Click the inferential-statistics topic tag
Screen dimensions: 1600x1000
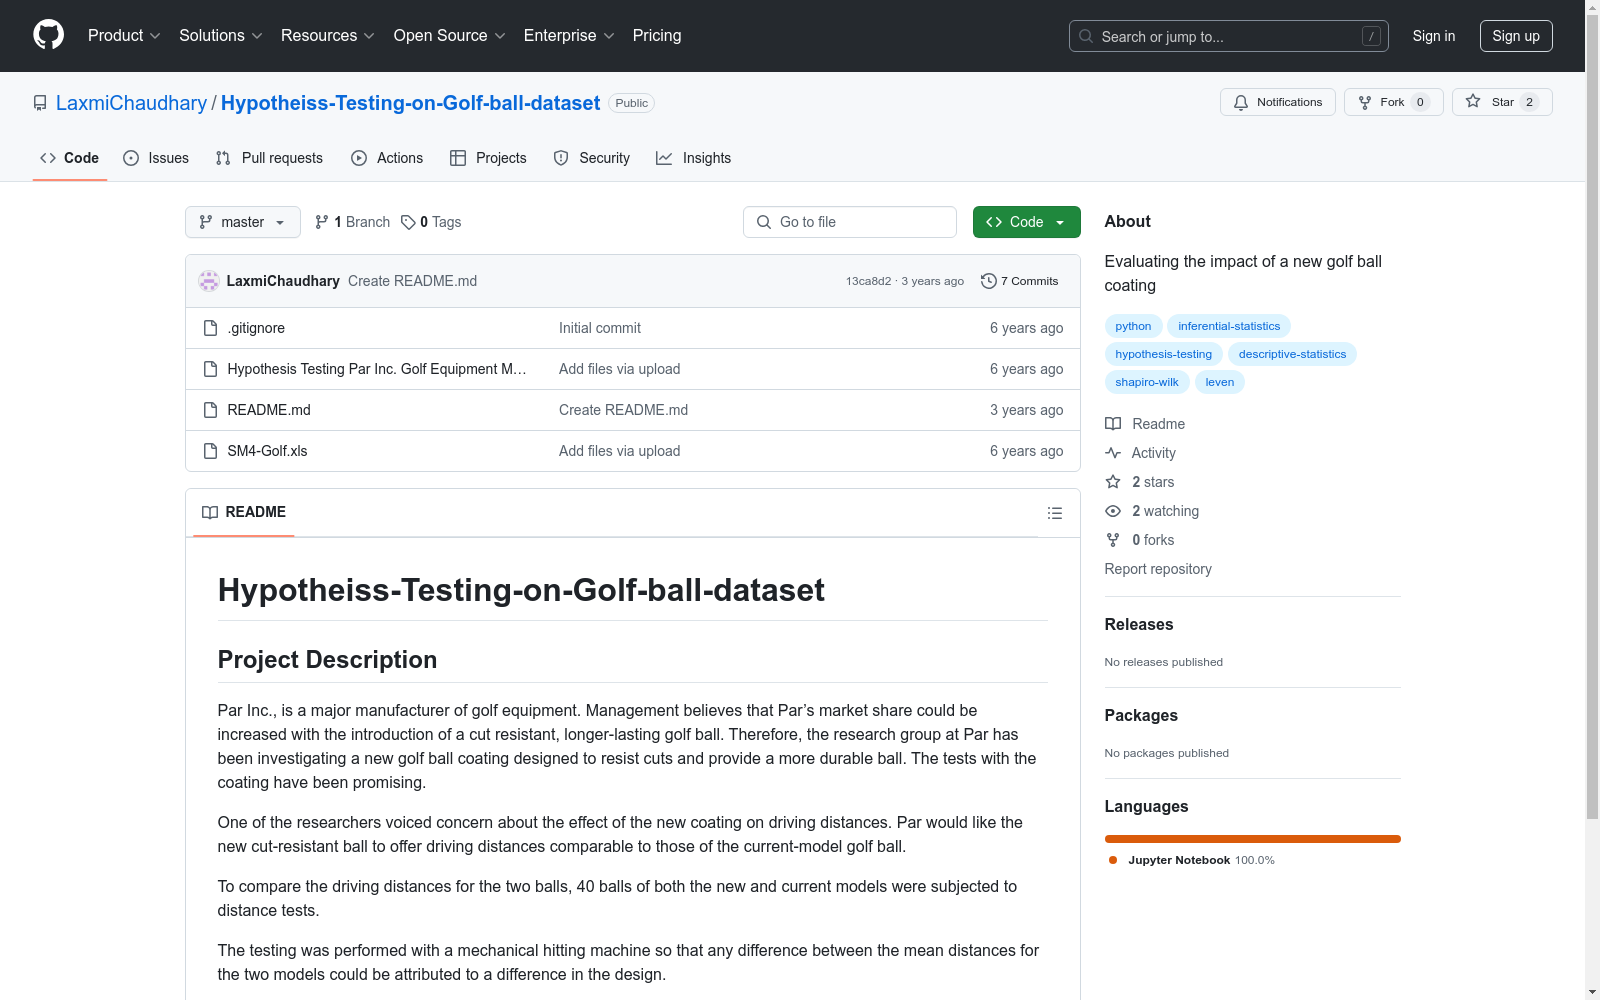1229,326
